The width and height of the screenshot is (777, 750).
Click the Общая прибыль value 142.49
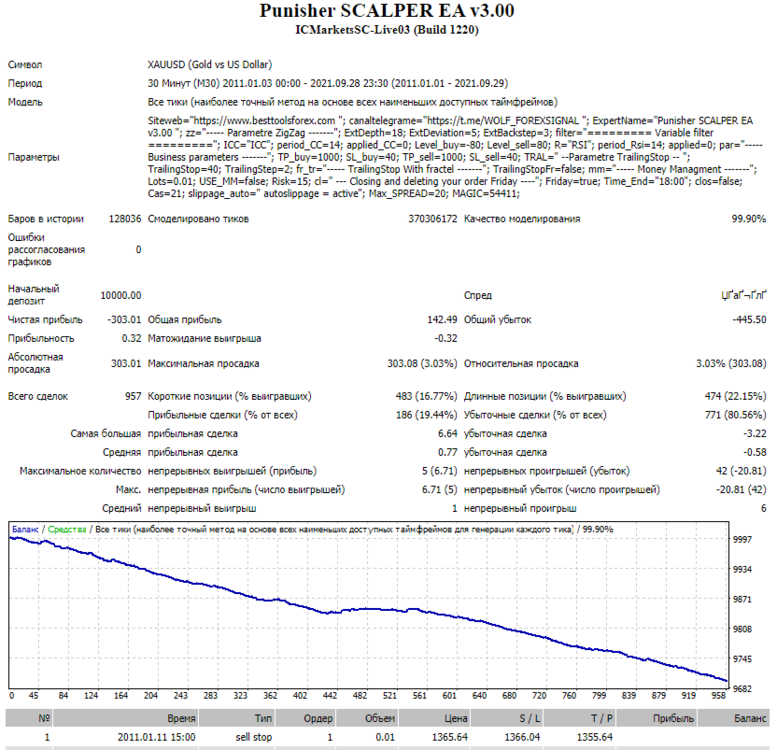(x=442, y=320)
